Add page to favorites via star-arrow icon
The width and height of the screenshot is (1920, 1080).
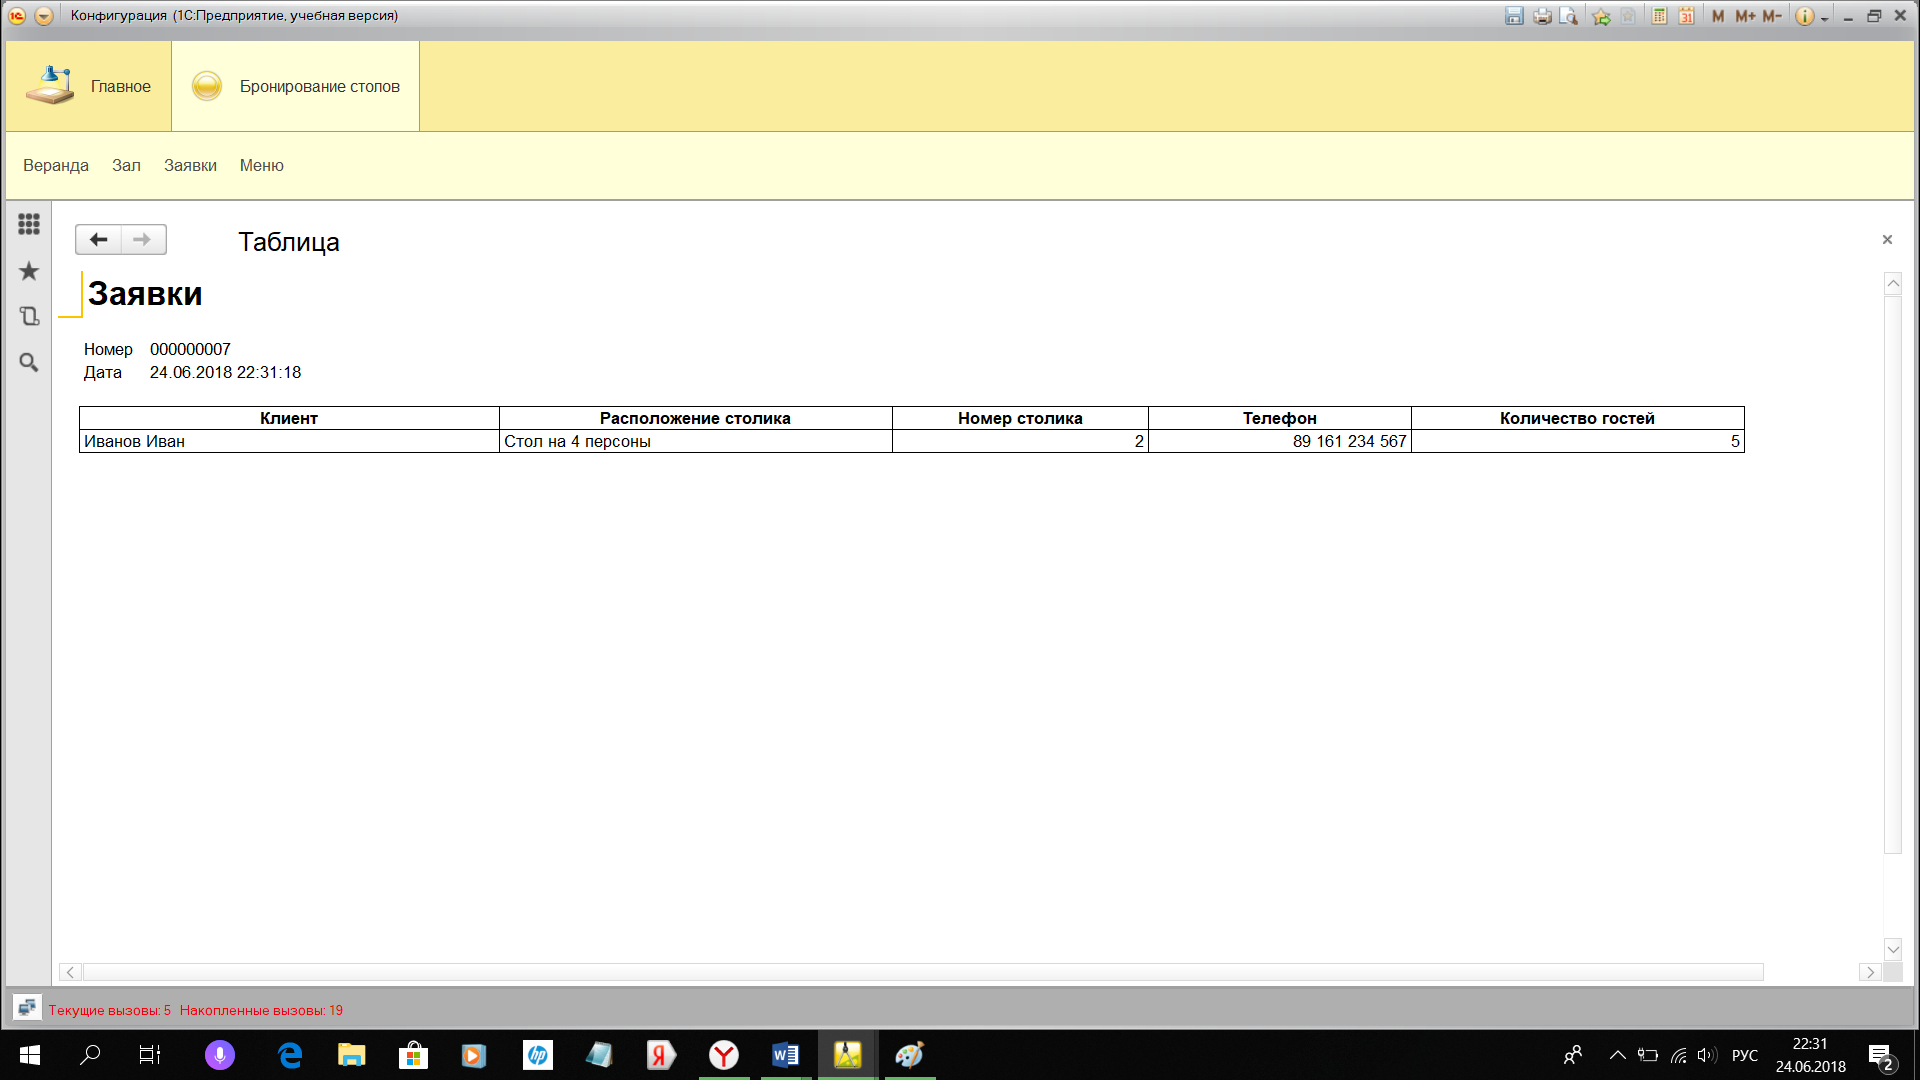1601,16
